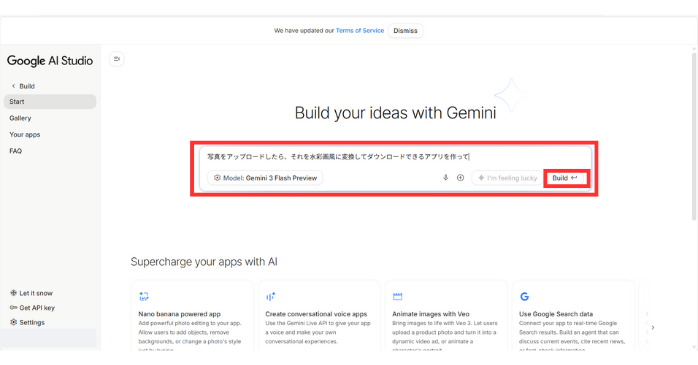698x365 pixels.
Task: Click the clapperboard icon on Veo card
Action: [398, 296]
